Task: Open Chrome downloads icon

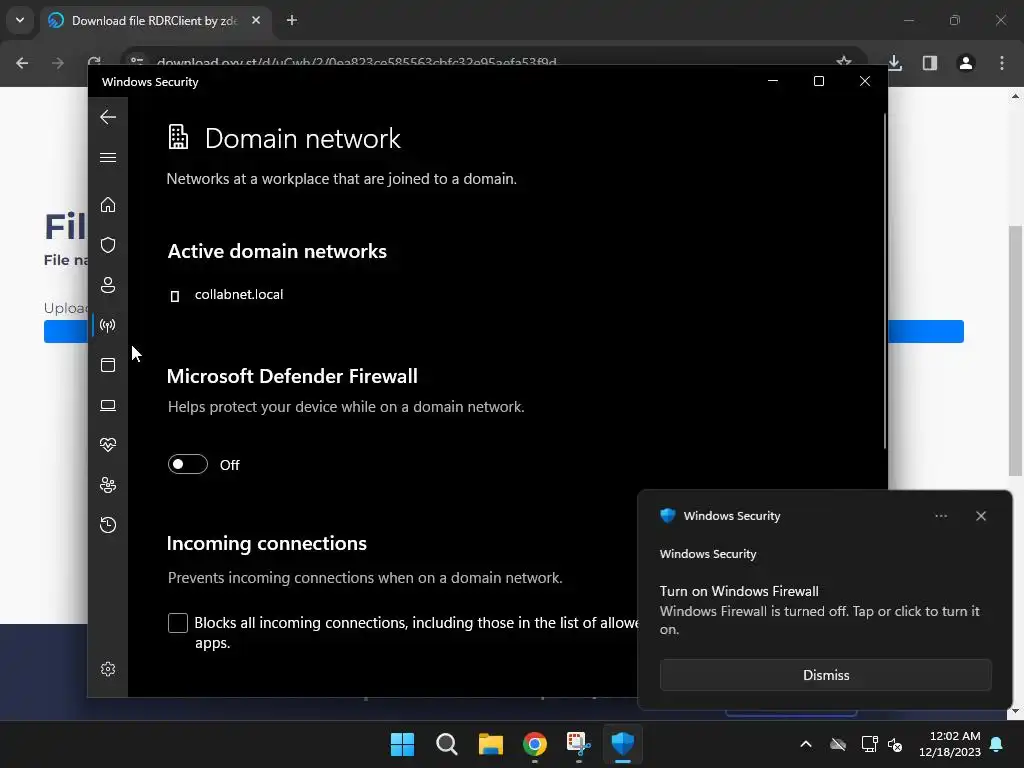Action: pyautogui.click(x=895, y=63)
